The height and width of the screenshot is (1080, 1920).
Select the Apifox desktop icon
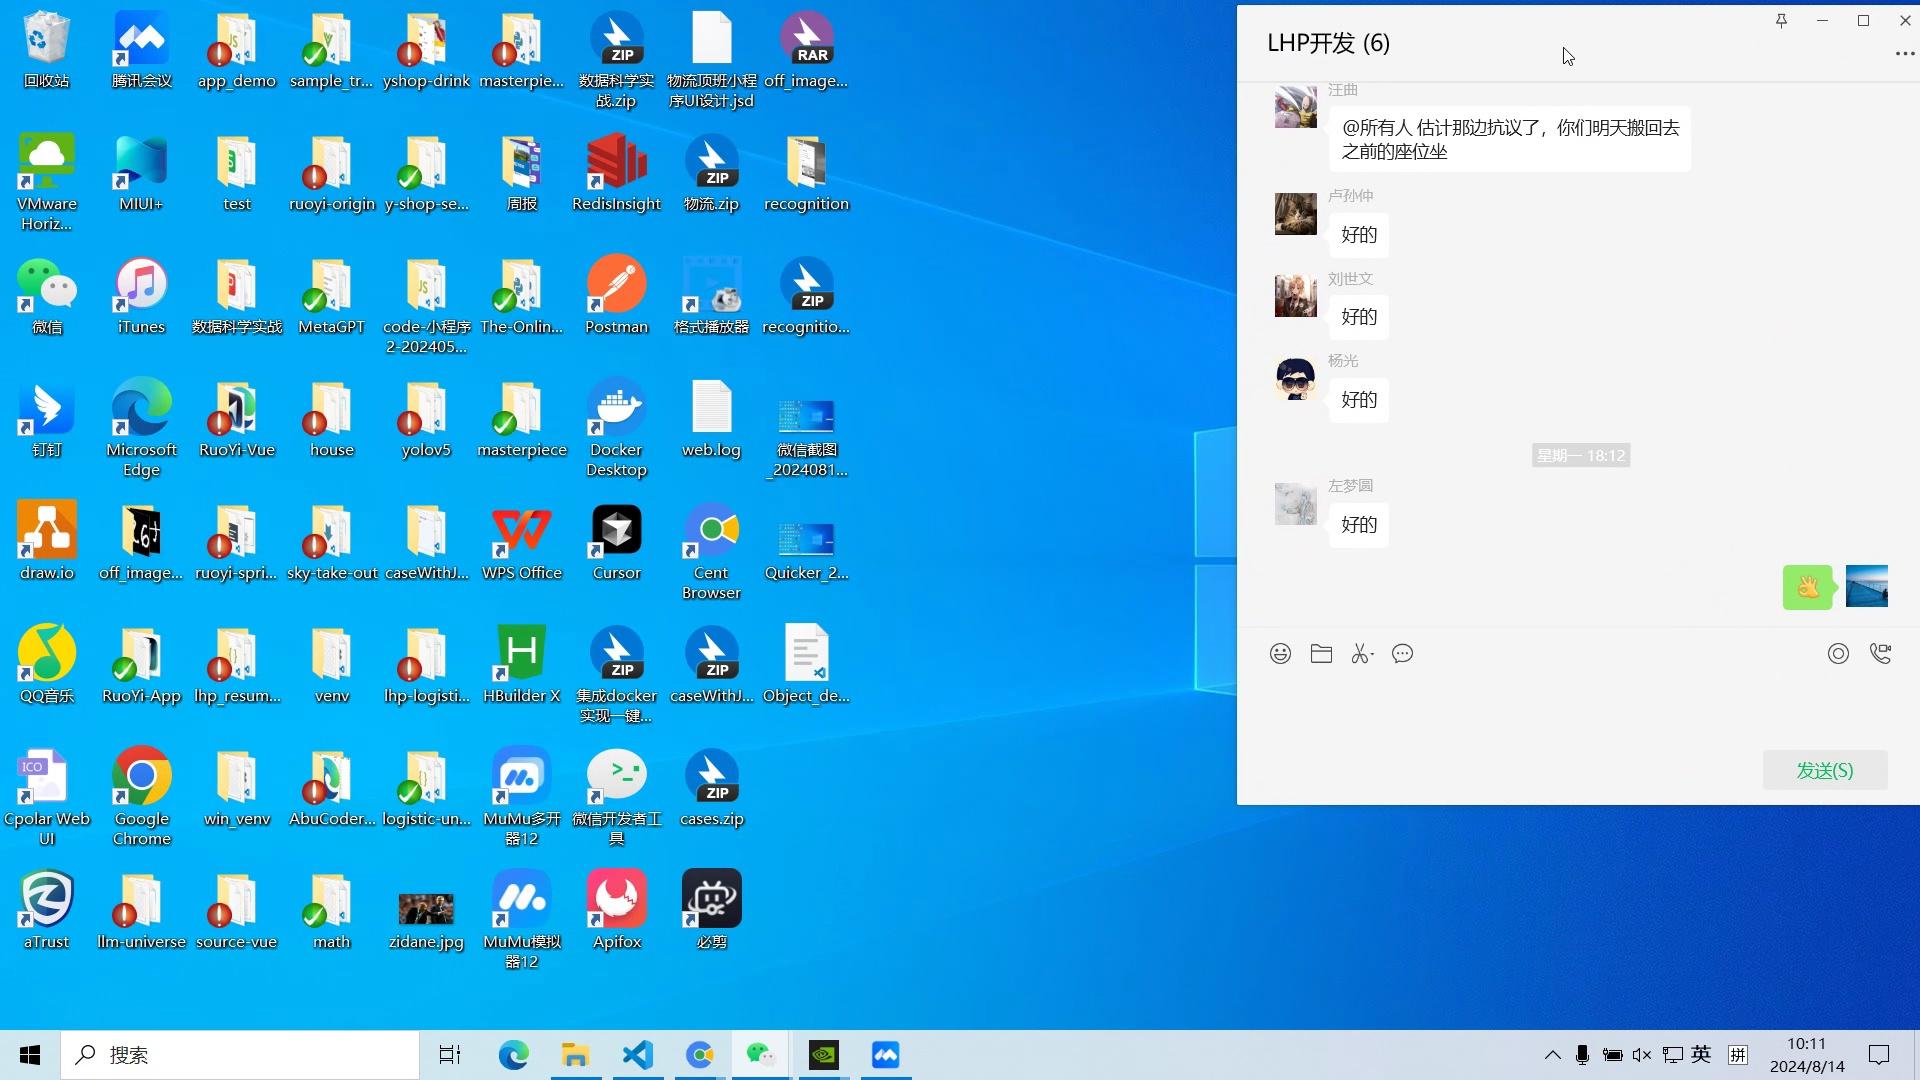click(616, 911)
